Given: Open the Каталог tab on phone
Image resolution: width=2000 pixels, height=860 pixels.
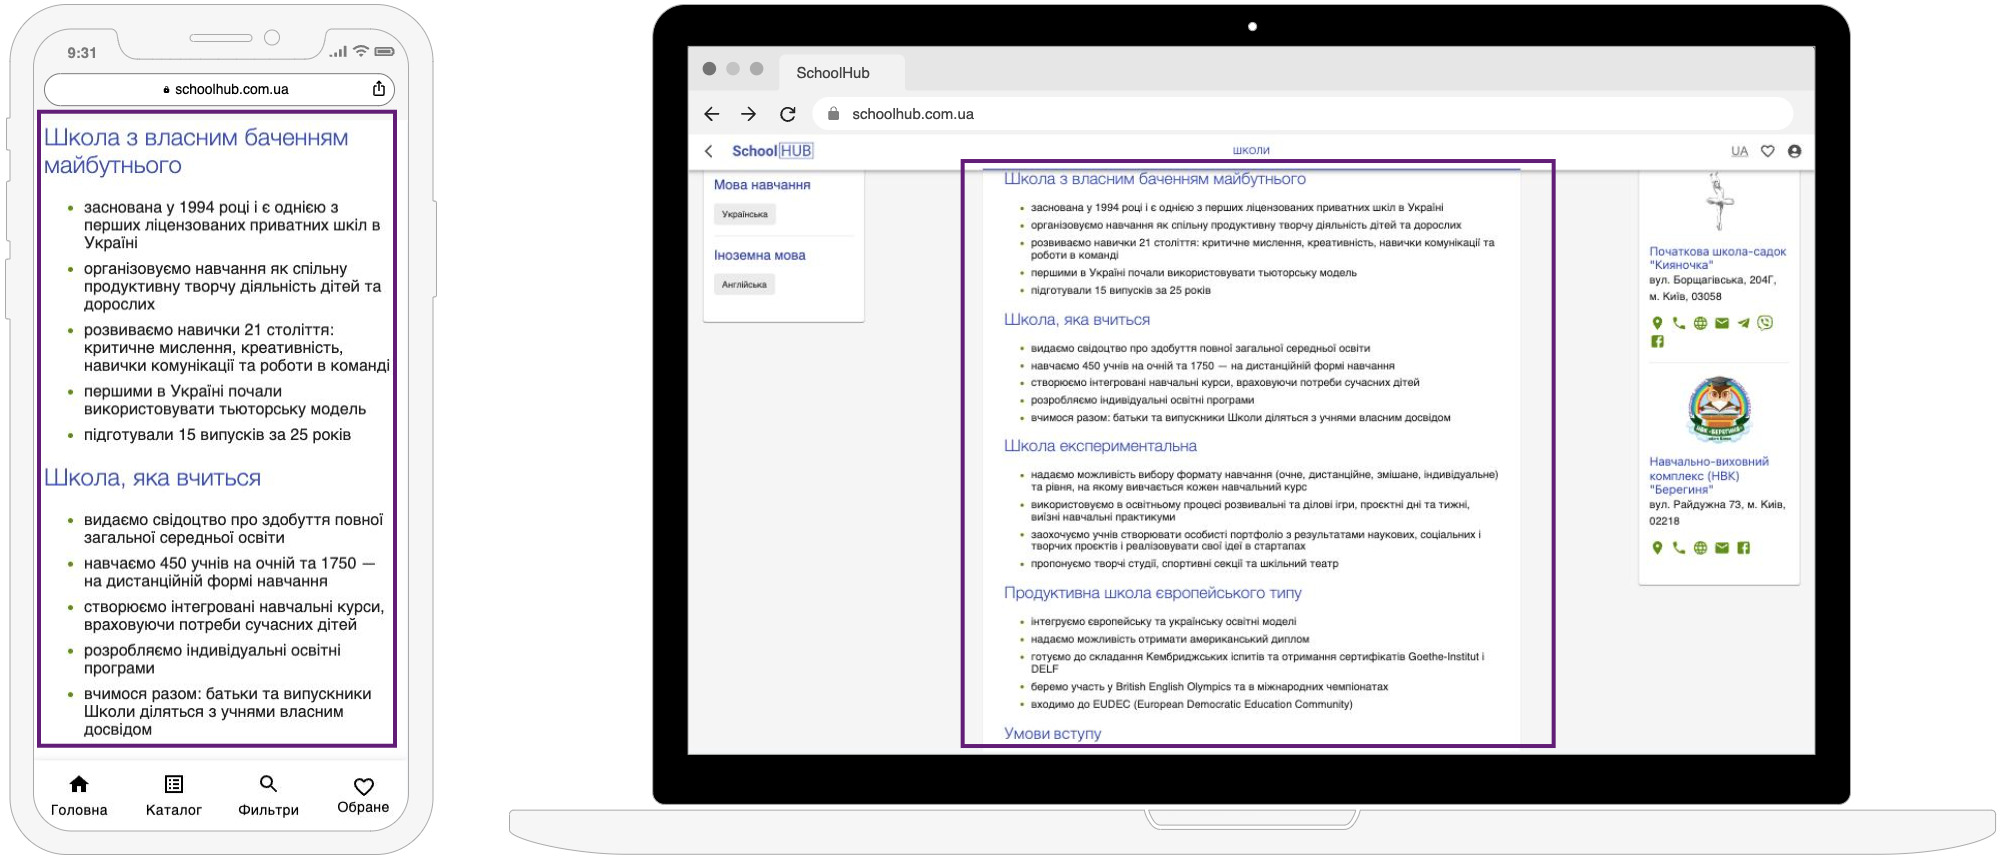Looking at the screenshot, I should point(174,795).
